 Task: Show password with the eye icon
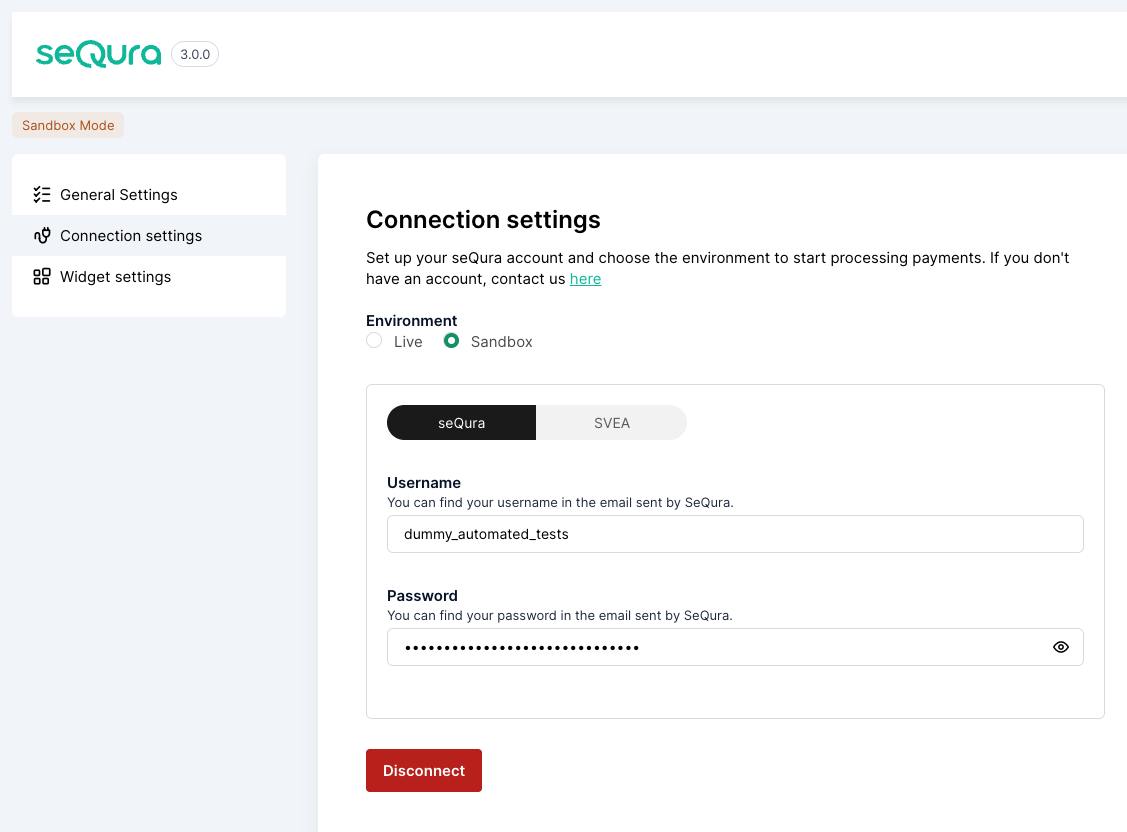tap(1060, 647)
